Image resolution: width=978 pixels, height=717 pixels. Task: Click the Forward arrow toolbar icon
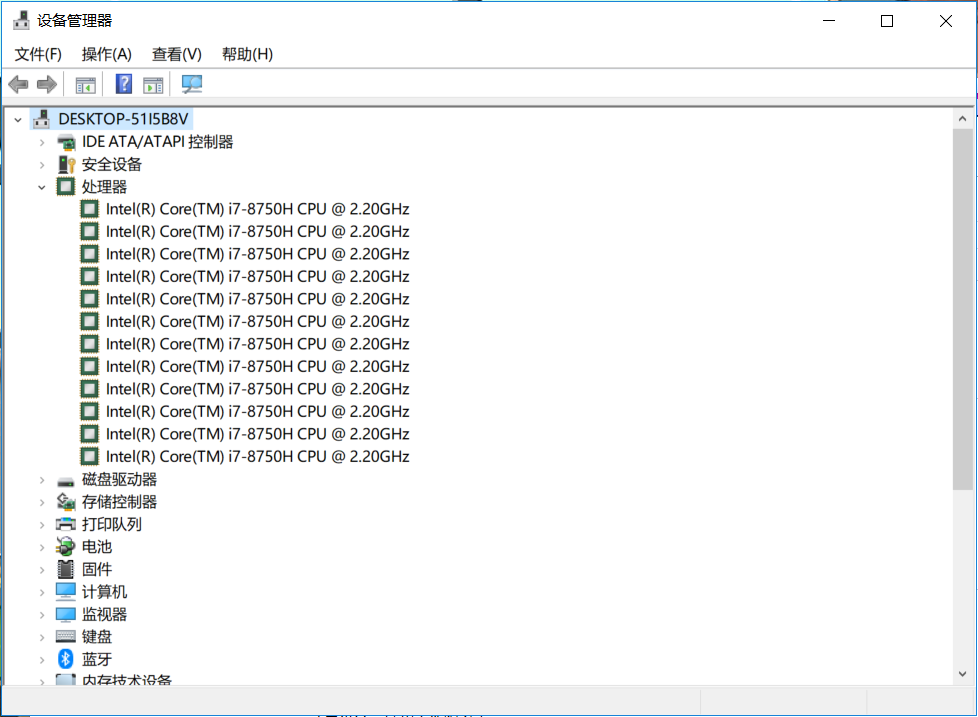point(47,84)
